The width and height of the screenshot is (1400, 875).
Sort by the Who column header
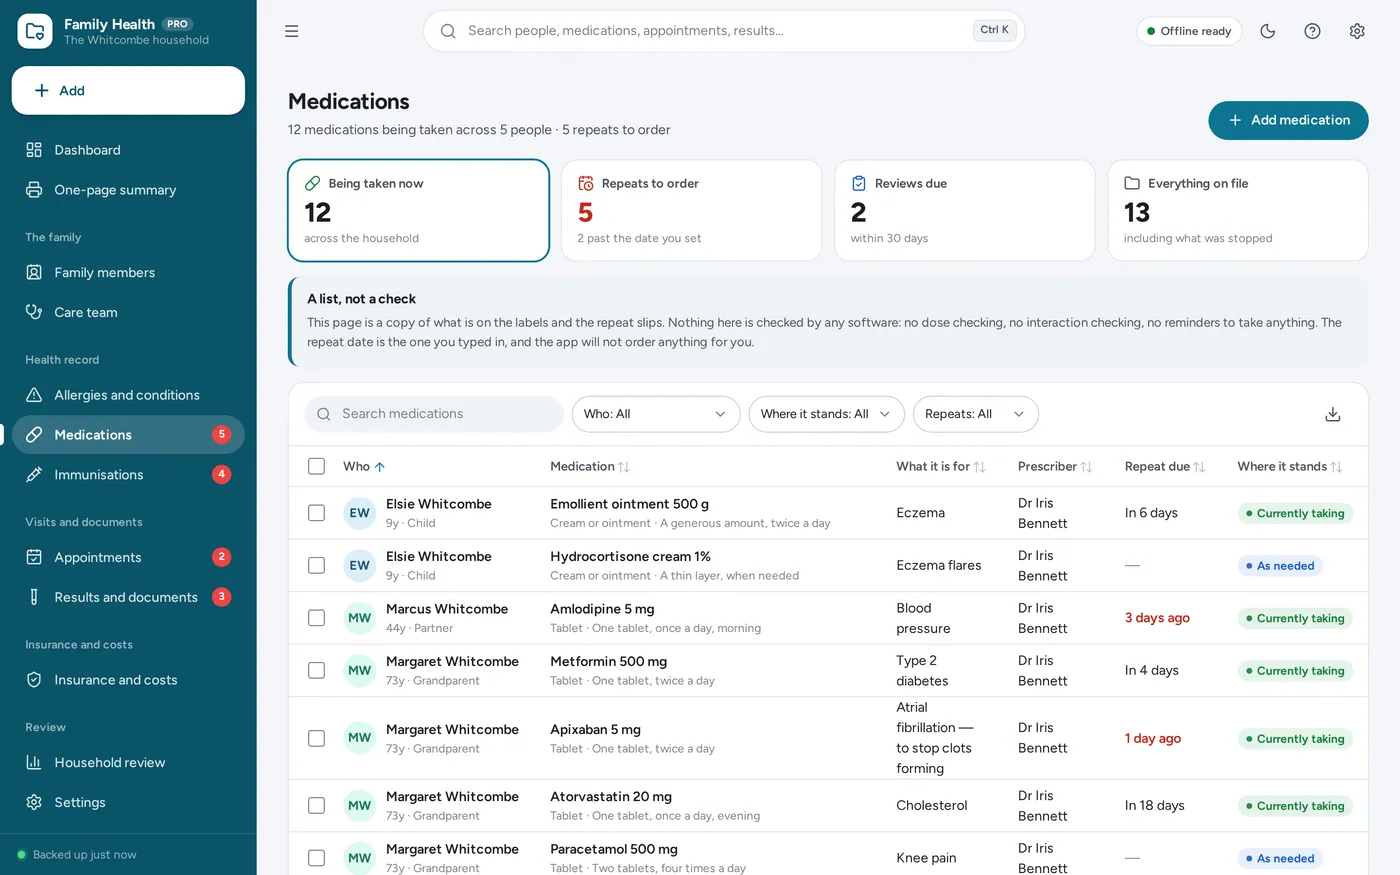(x=364, y=466)
